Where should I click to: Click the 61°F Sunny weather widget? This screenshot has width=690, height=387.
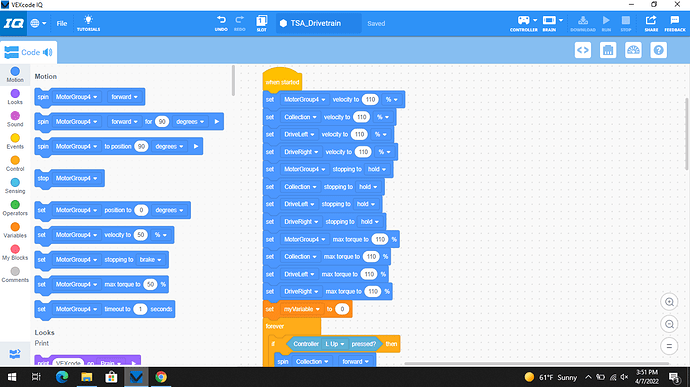(x=551, y=377)
